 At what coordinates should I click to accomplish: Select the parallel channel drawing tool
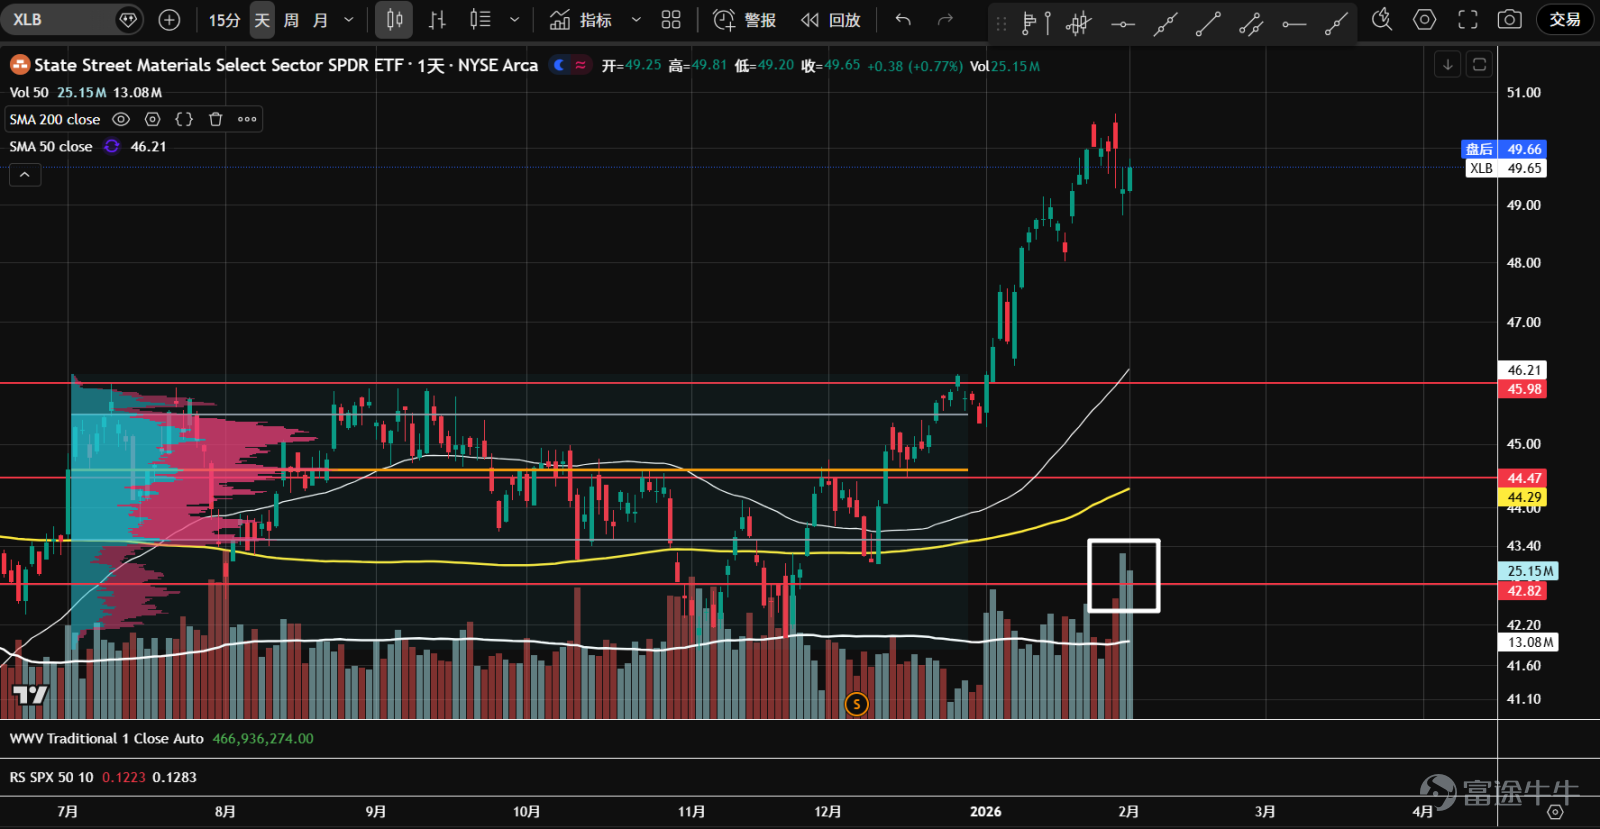click(x=1251, y=22)
